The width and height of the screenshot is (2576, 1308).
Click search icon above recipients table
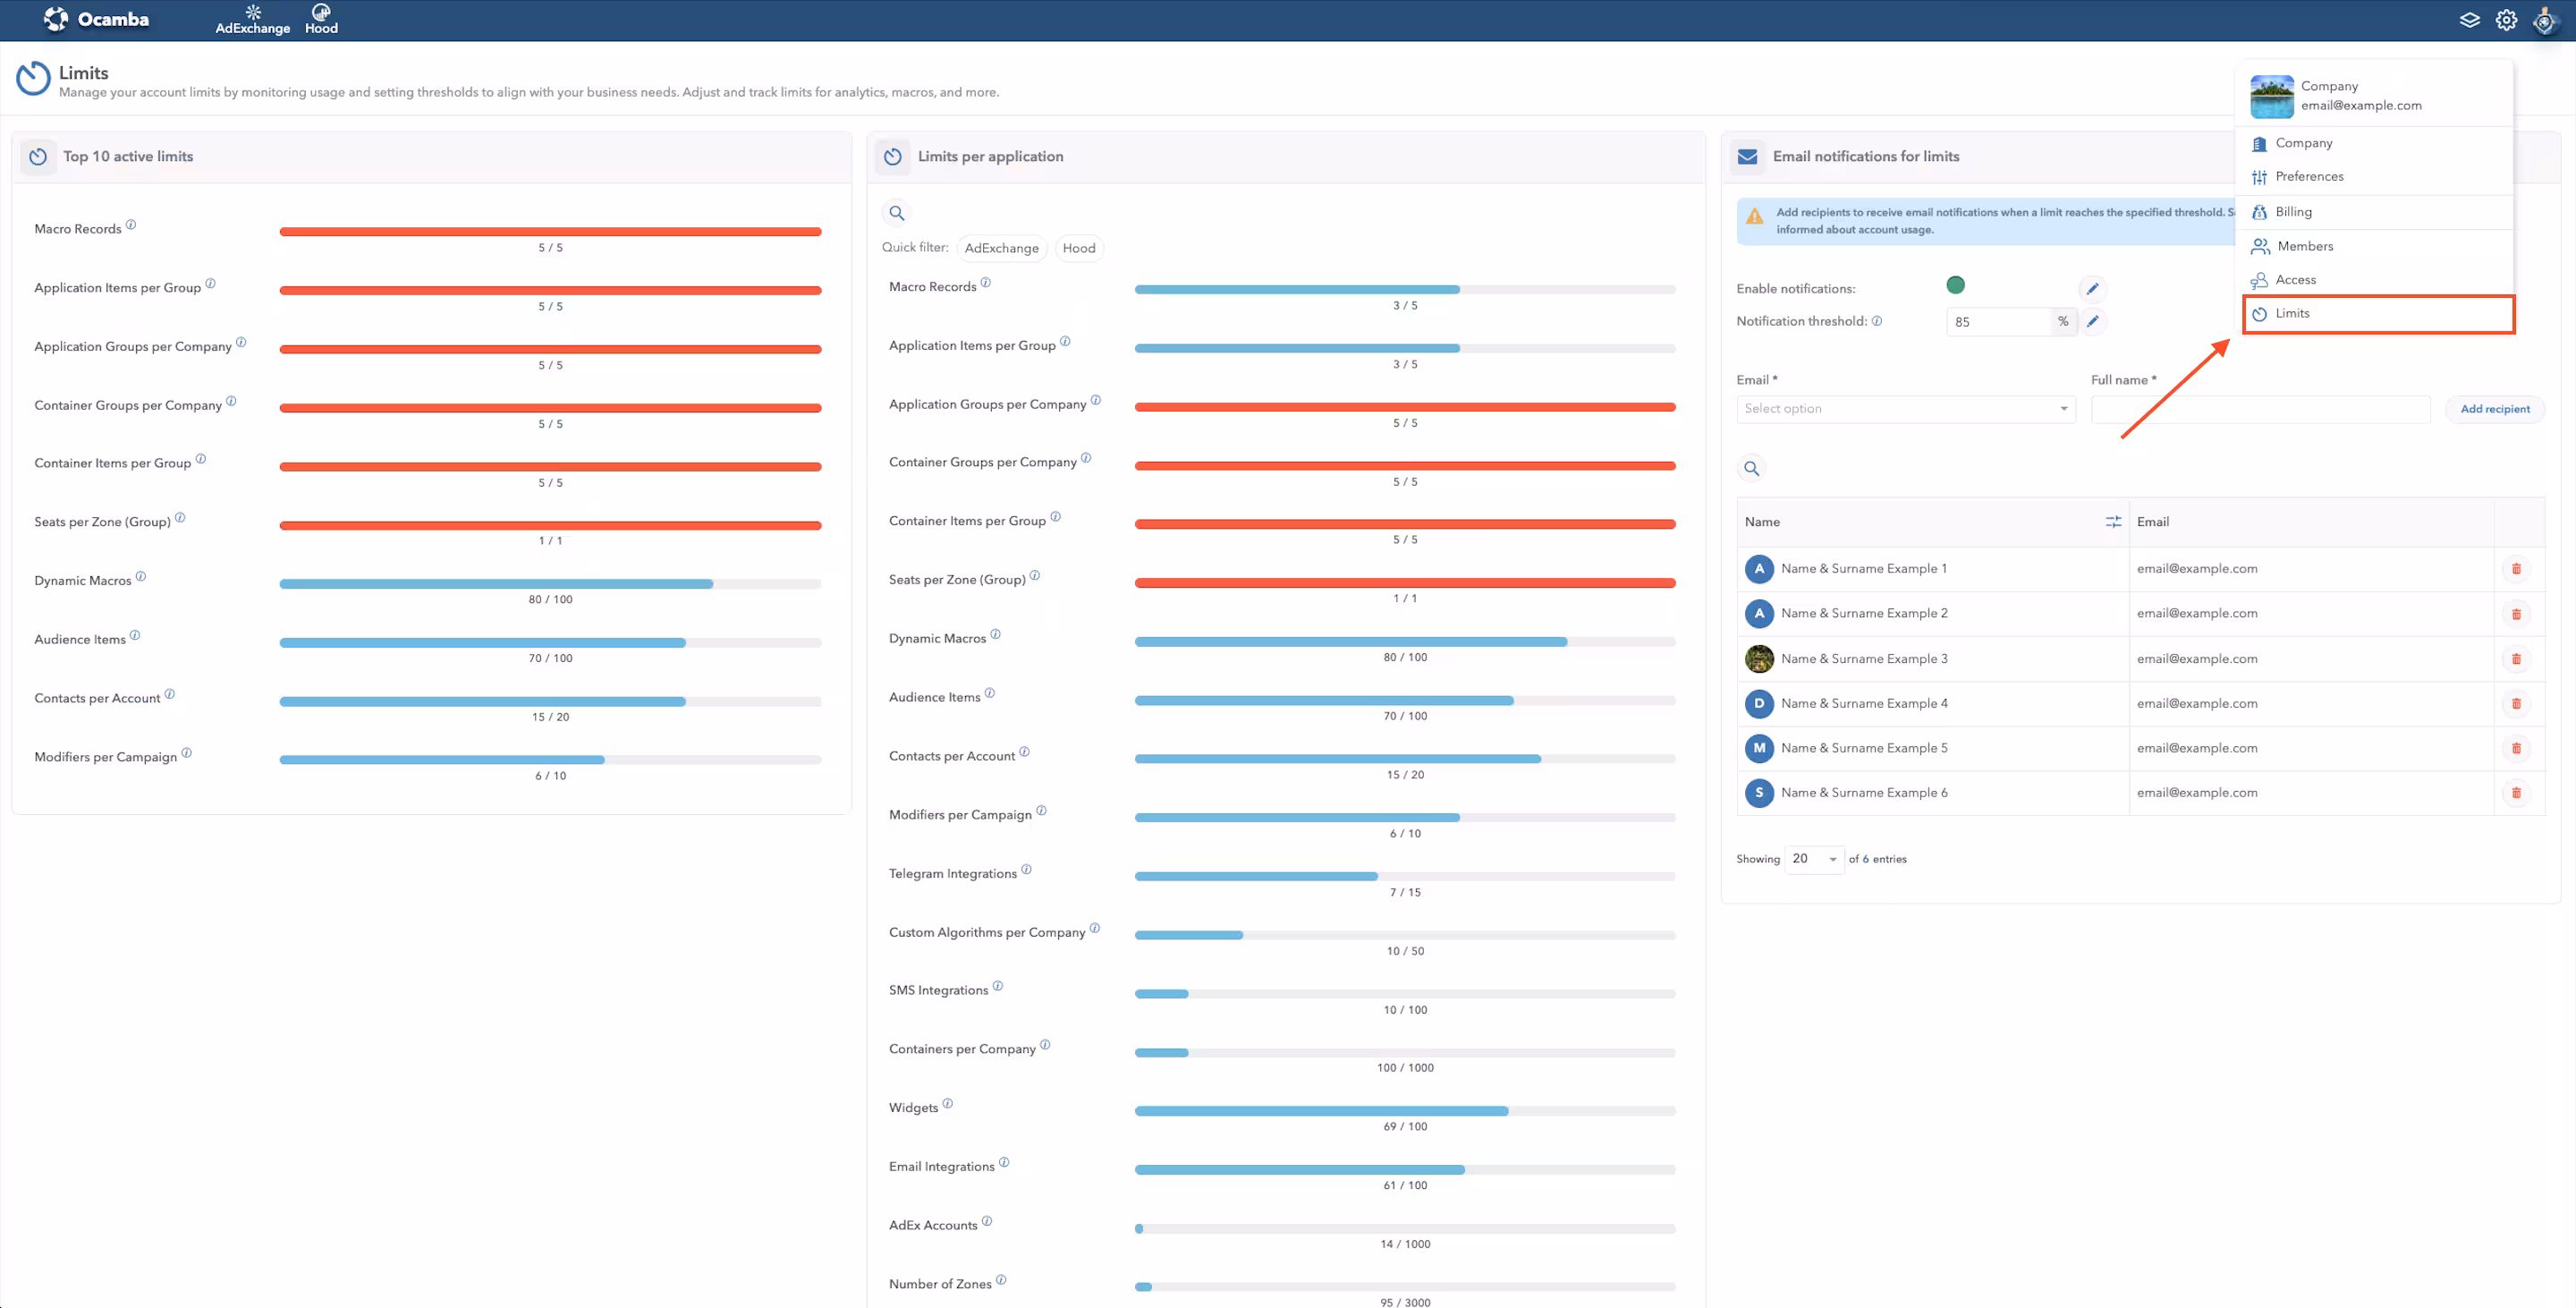pyautogui.click(x=1751, y=468)
